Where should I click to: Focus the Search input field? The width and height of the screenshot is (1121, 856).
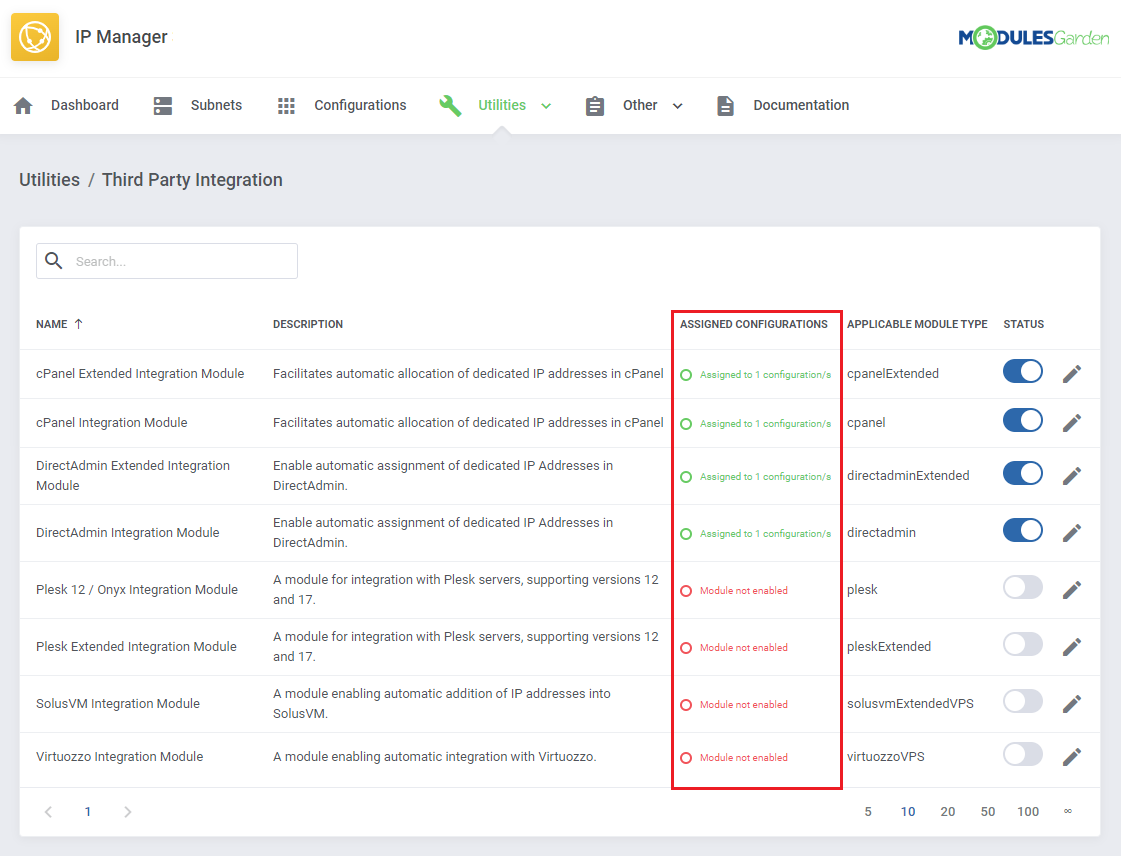click(167, 261)
